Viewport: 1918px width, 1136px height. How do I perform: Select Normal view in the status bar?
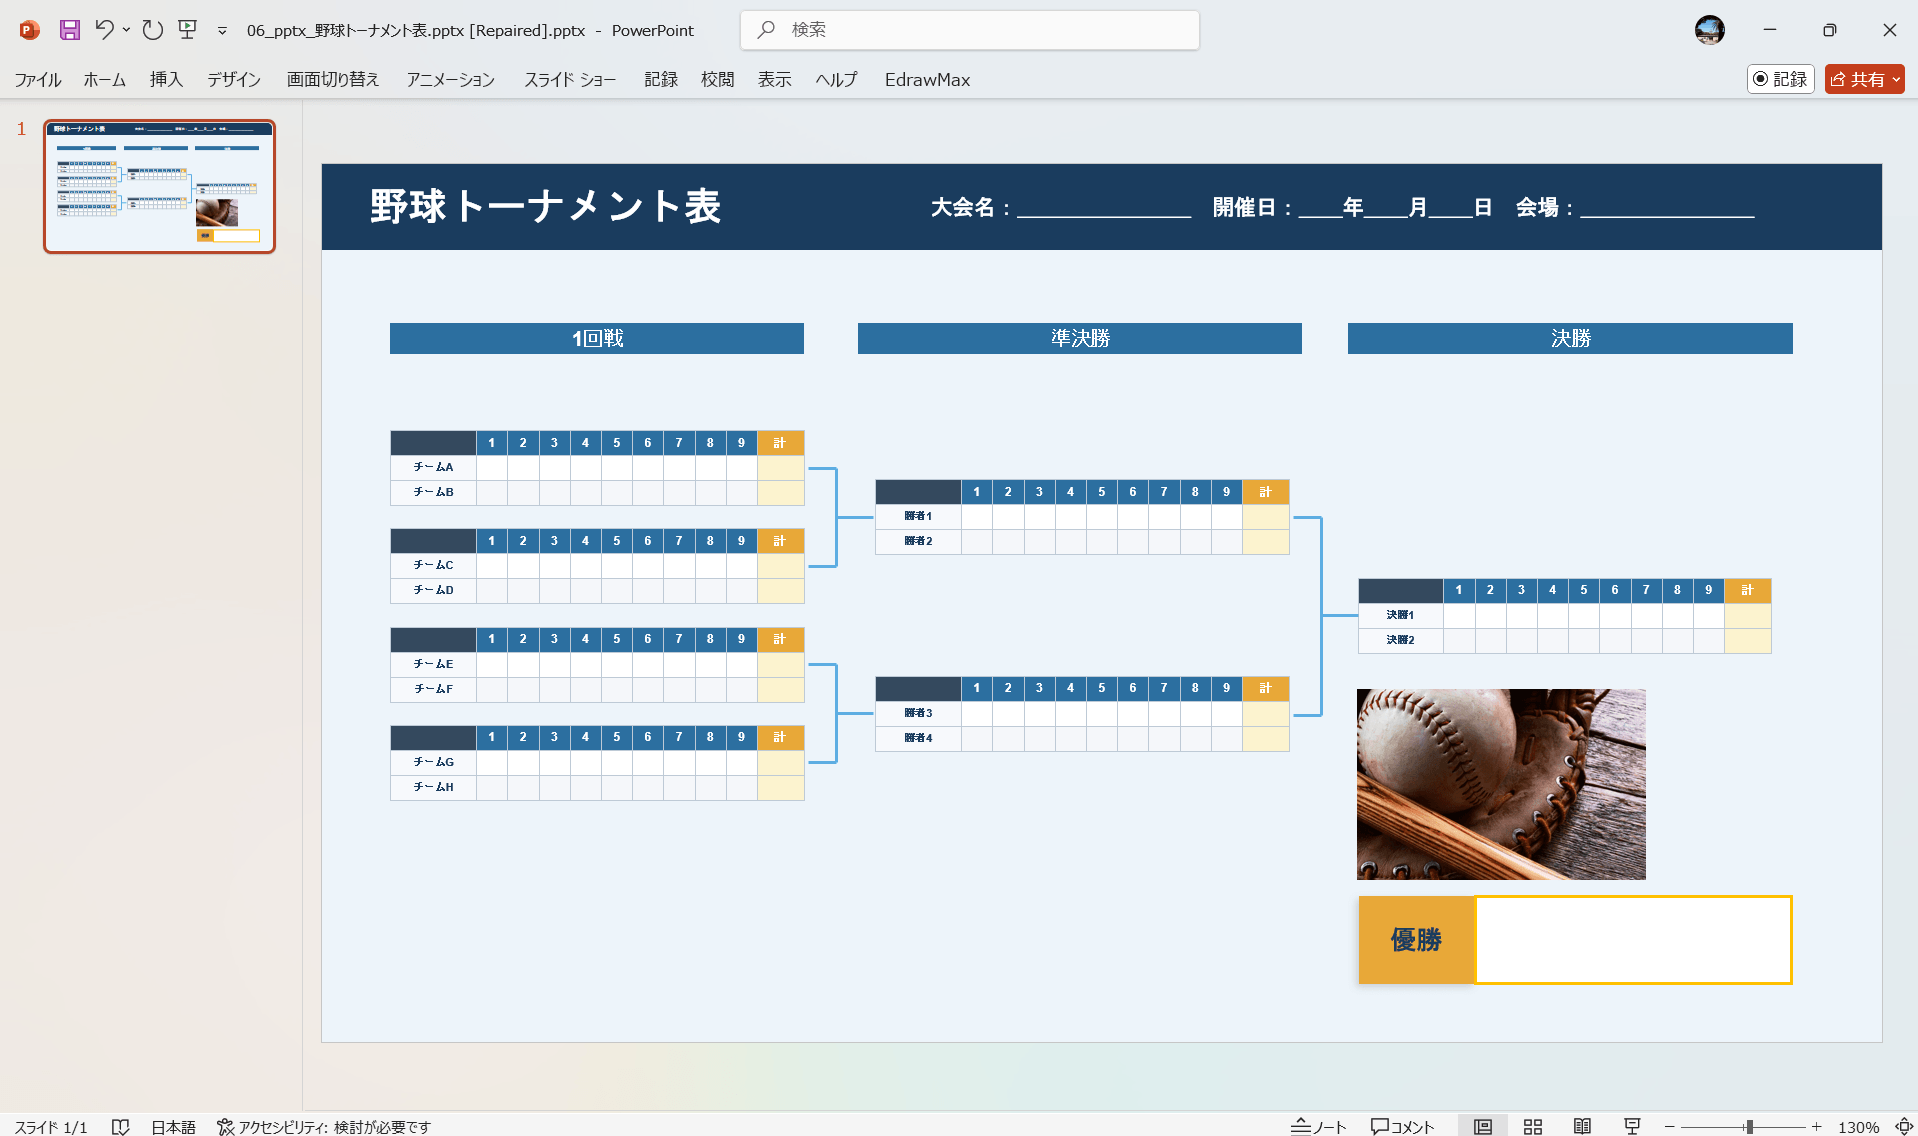click(x=1483, y=1126)
